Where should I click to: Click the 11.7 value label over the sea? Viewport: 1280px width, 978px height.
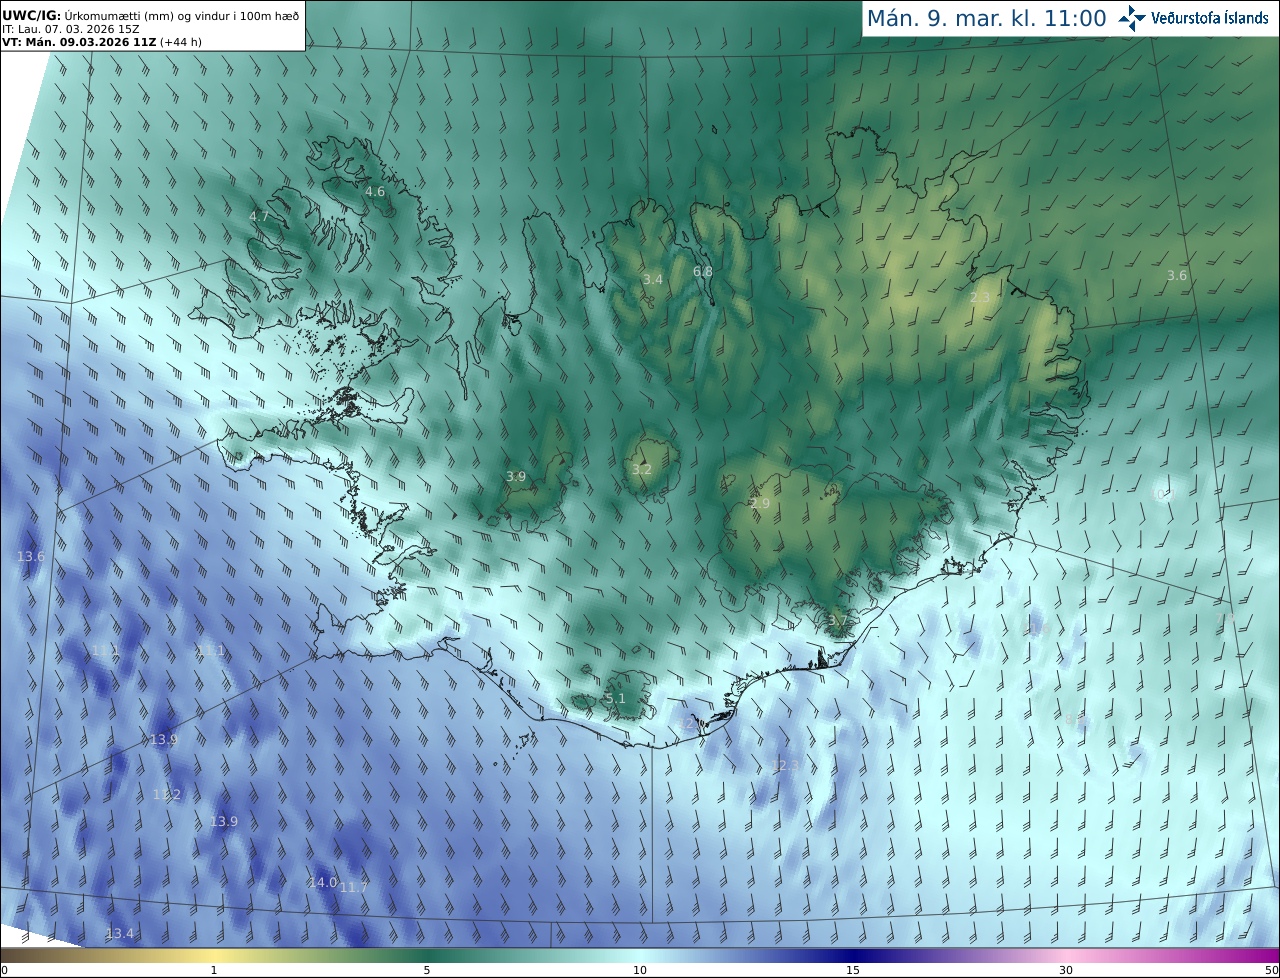(354, 888)
